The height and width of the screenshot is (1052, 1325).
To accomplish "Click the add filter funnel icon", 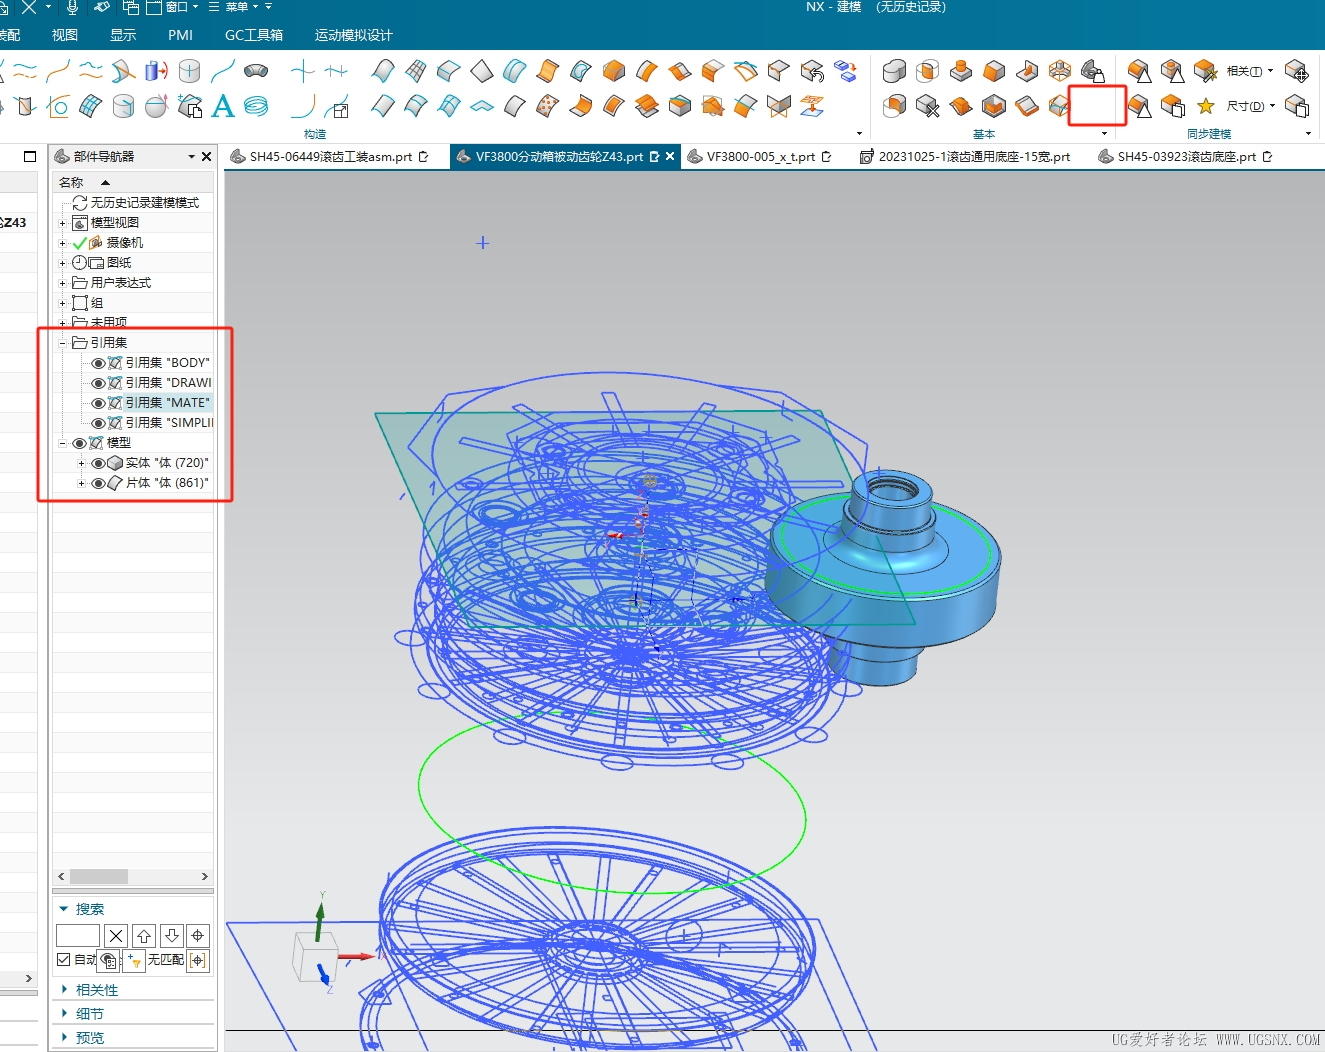I will [134, 960].
